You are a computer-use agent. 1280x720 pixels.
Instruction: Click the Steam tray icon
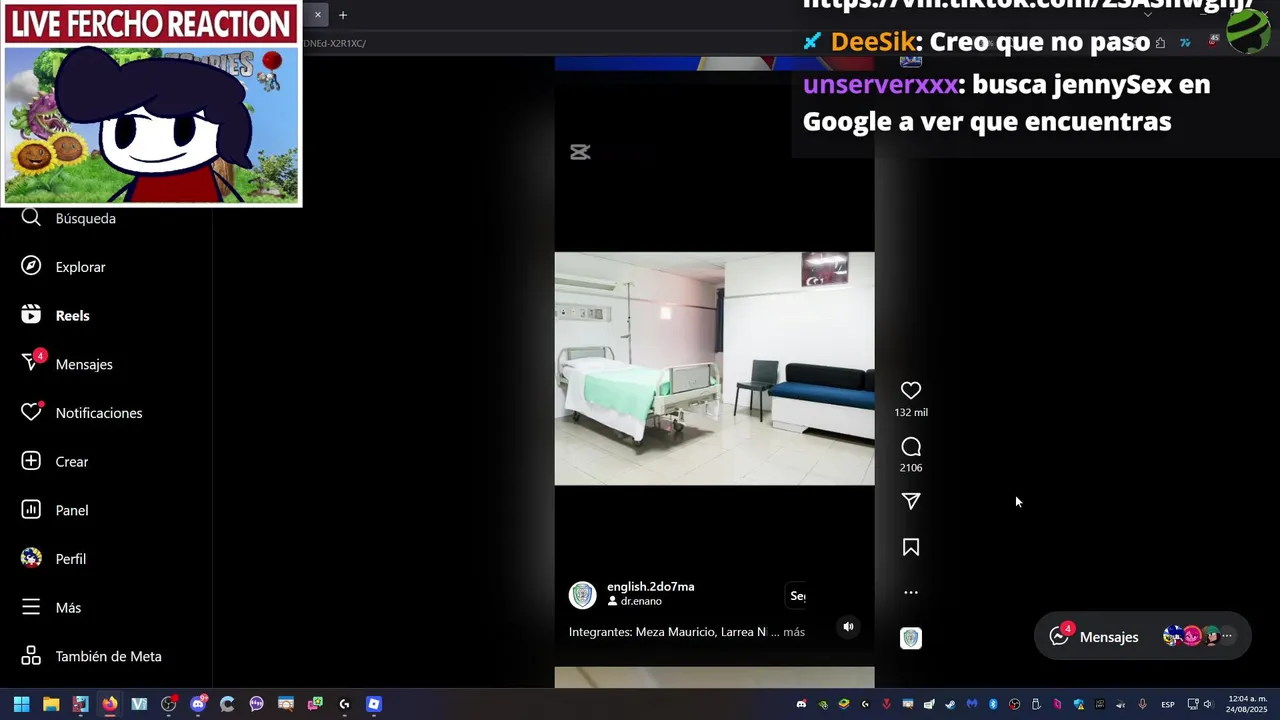[950, 704]
